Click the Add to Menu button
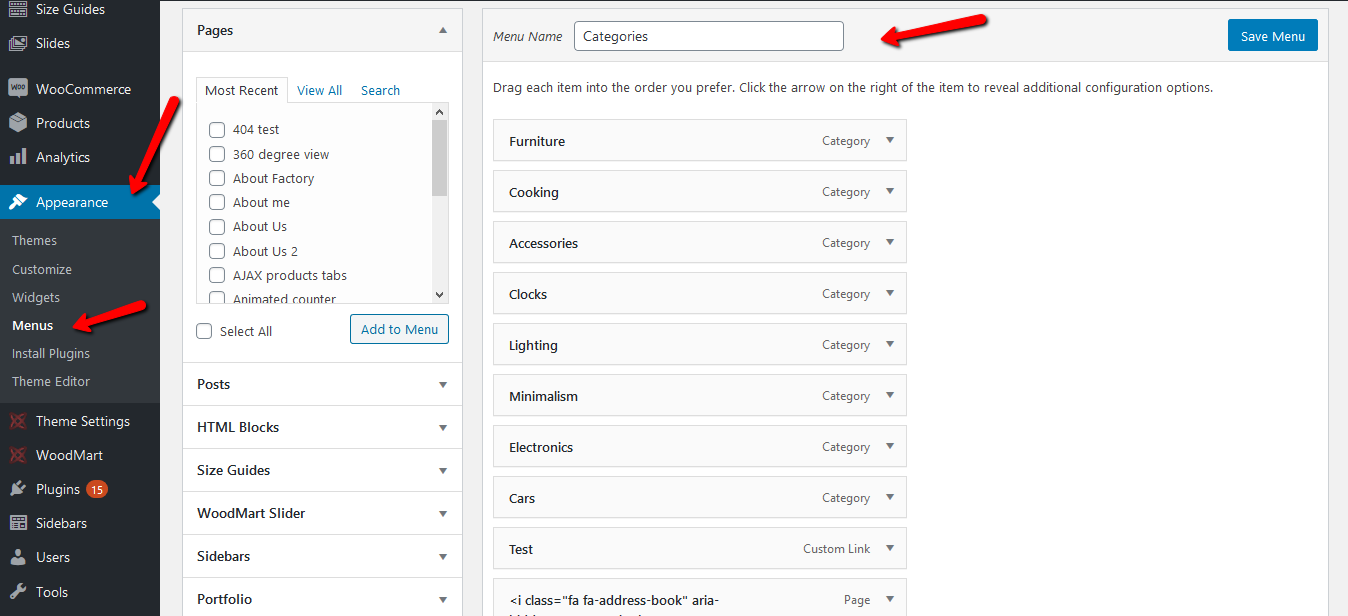Viewport: 1348px width, 616px height. [x=399, y=329]
